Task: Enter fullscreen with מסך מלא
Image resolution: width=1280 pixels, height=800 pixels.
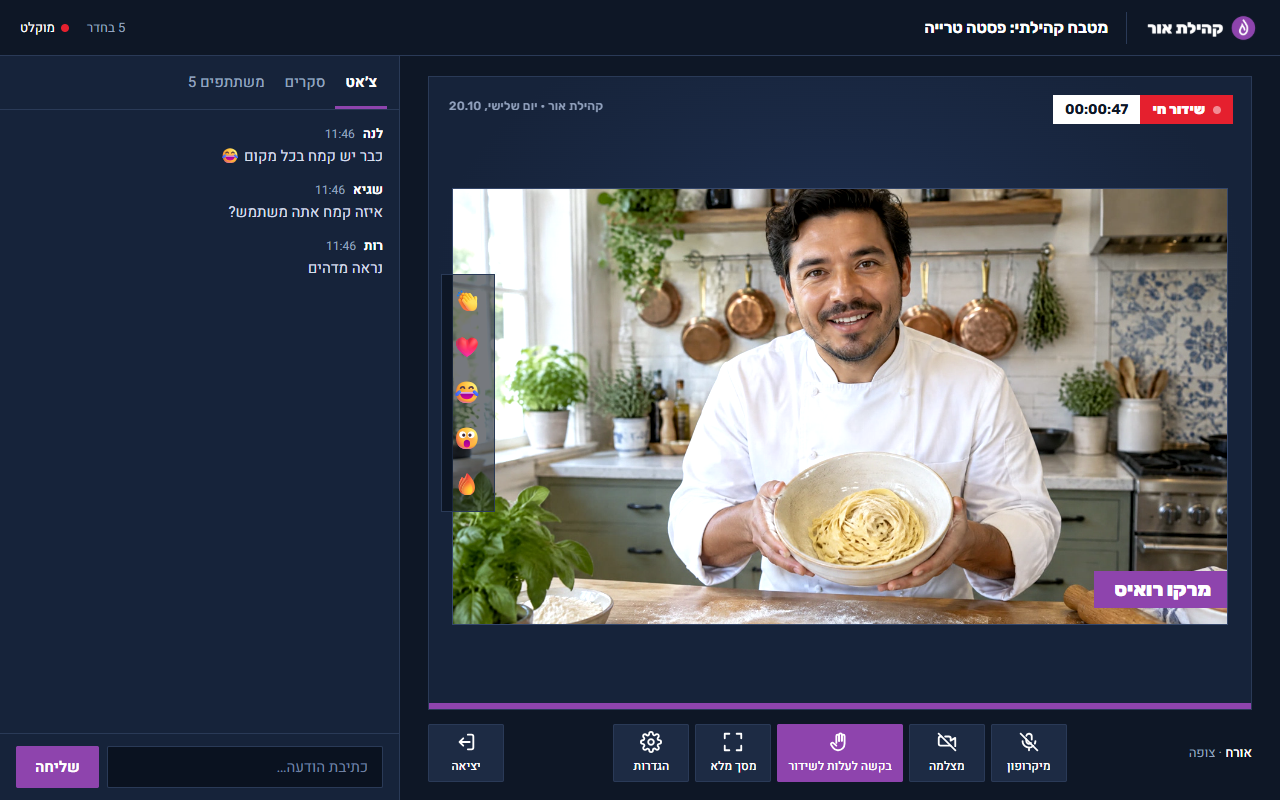Action: pos(732,753)
